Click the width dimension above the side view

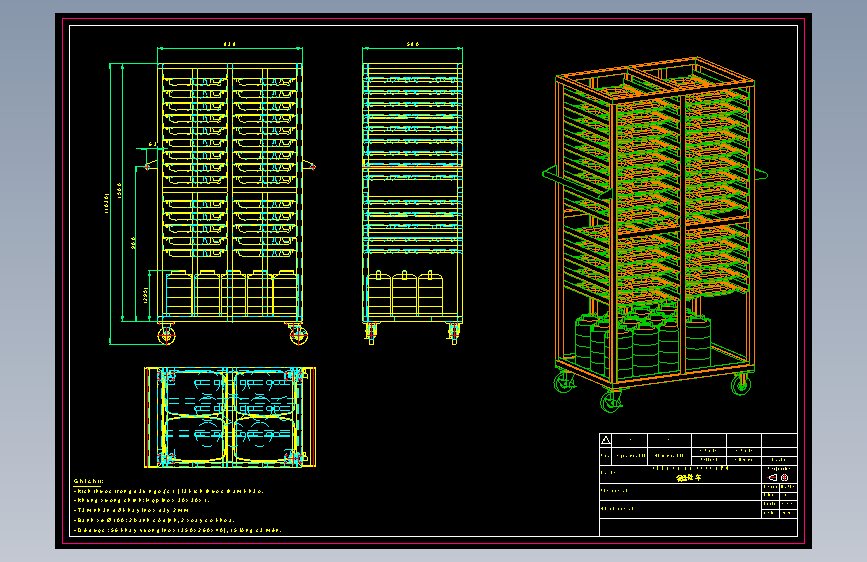click(x=412, y=44)
